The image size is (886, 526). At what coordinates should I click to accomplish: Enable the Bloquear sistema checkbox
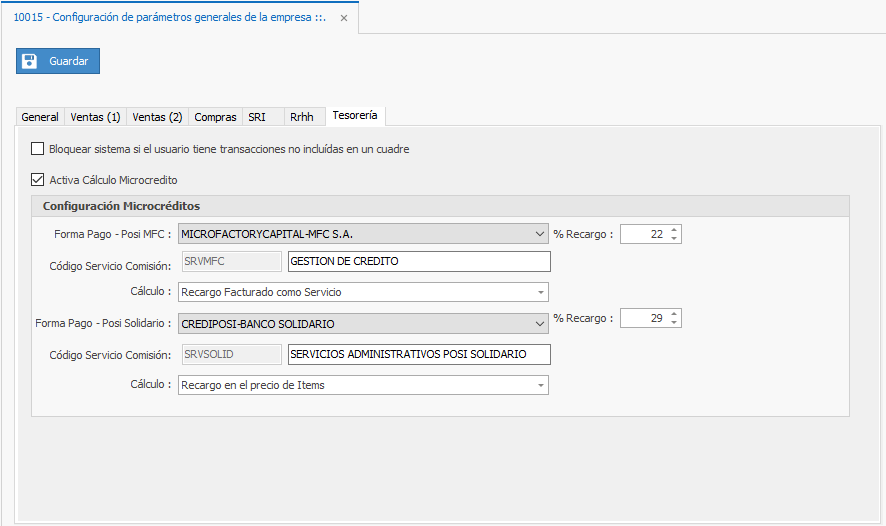click(x=38, y=149)
